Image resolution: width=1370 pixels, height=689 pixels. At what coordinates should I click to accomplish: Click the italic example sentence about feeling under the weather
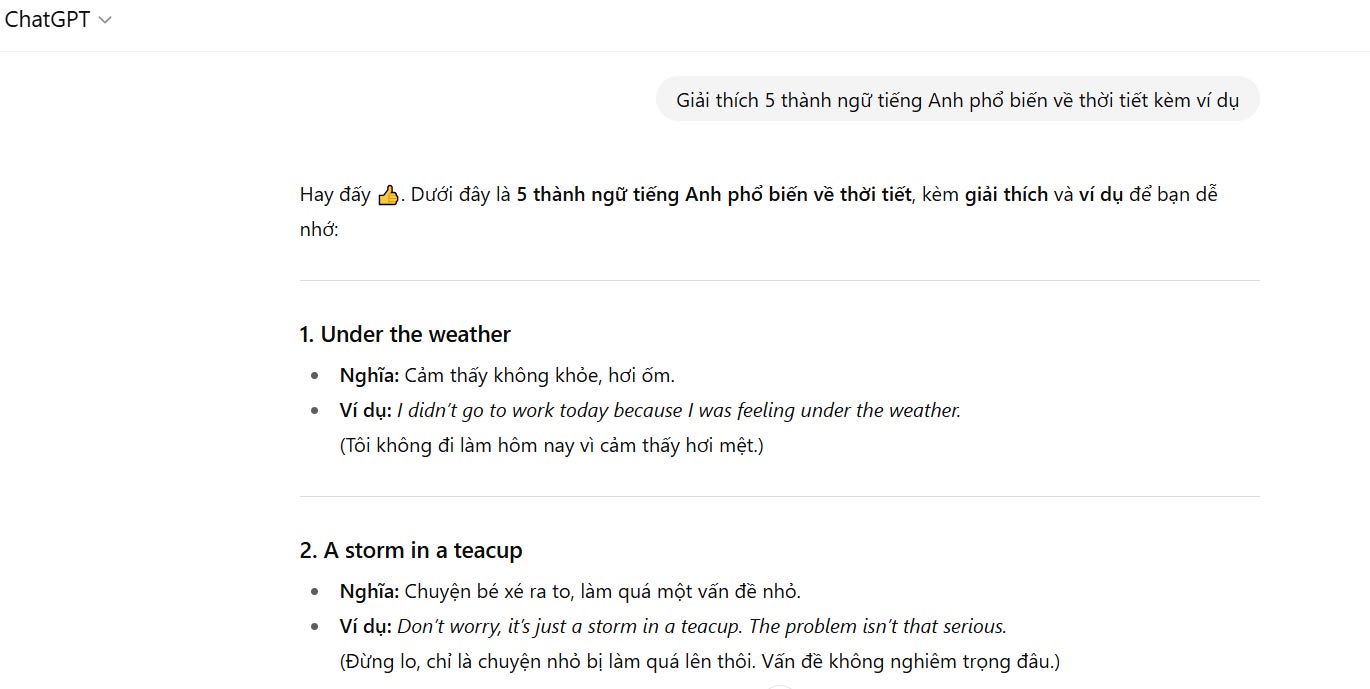680,409
